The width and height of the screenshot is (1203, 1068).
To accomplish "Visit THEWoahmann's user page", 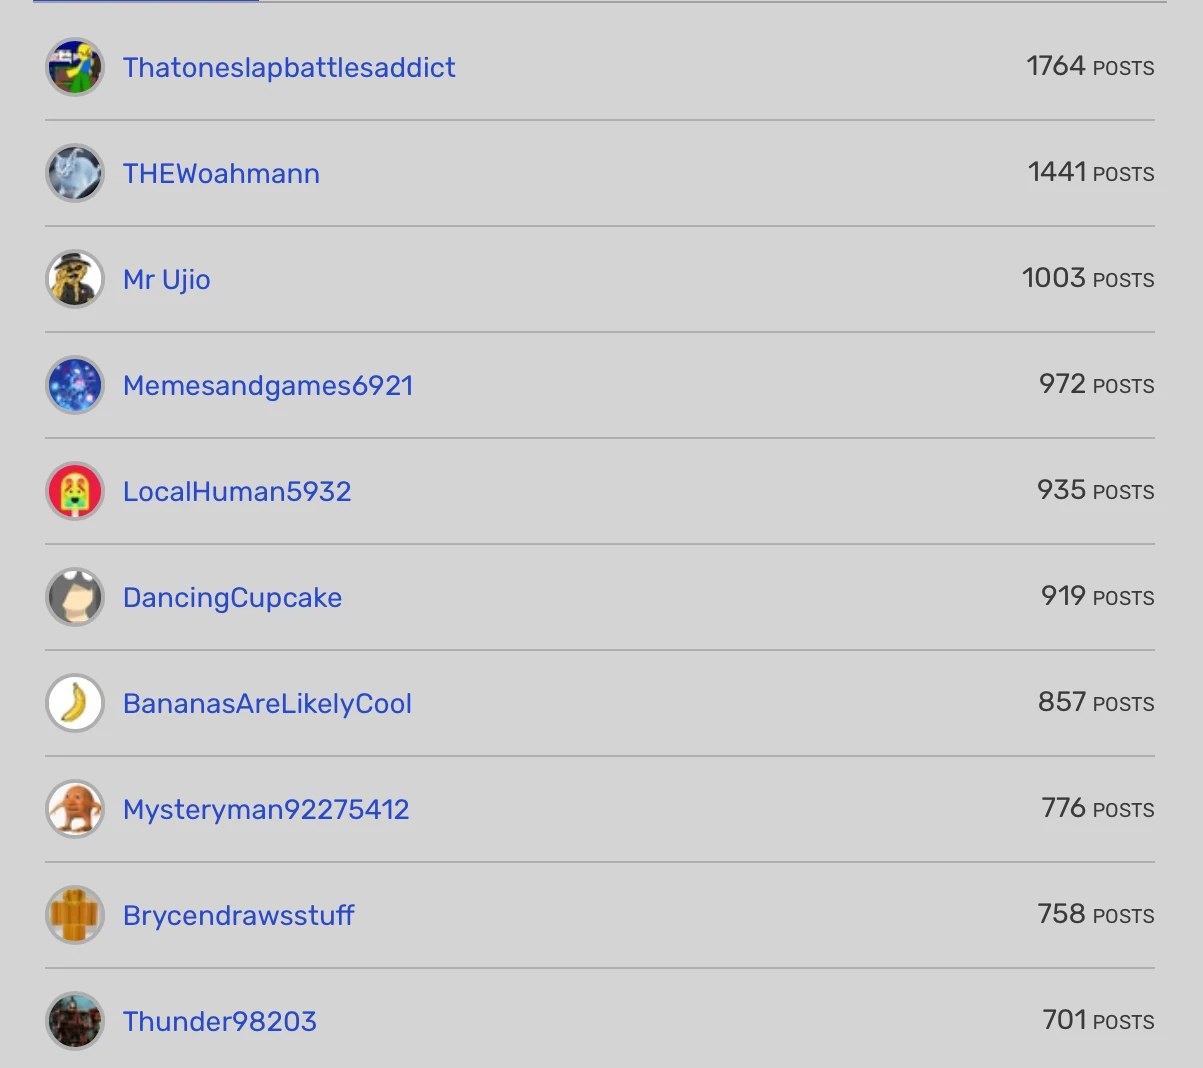I will click(220, 172).
